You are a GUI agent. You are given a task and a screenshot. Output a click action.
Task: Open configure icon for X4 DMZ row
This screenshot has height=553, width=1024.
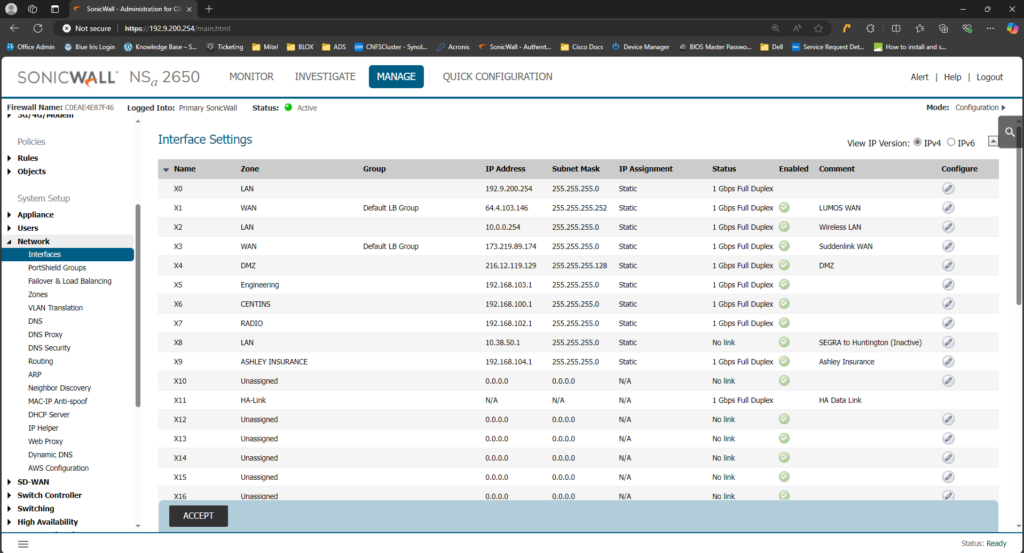click(x=947, y=265)
